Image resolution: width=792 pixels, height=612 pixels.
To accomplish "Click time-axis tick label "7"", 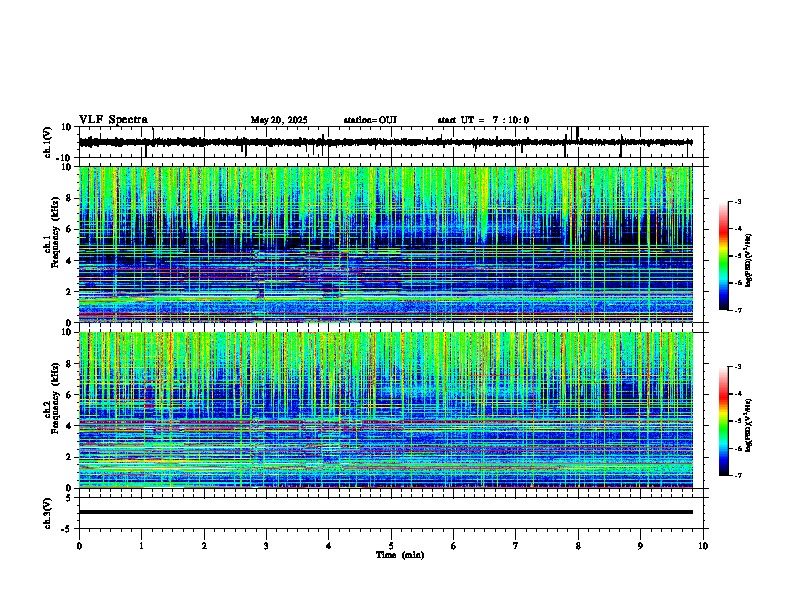I will click(x=516, y=546).
